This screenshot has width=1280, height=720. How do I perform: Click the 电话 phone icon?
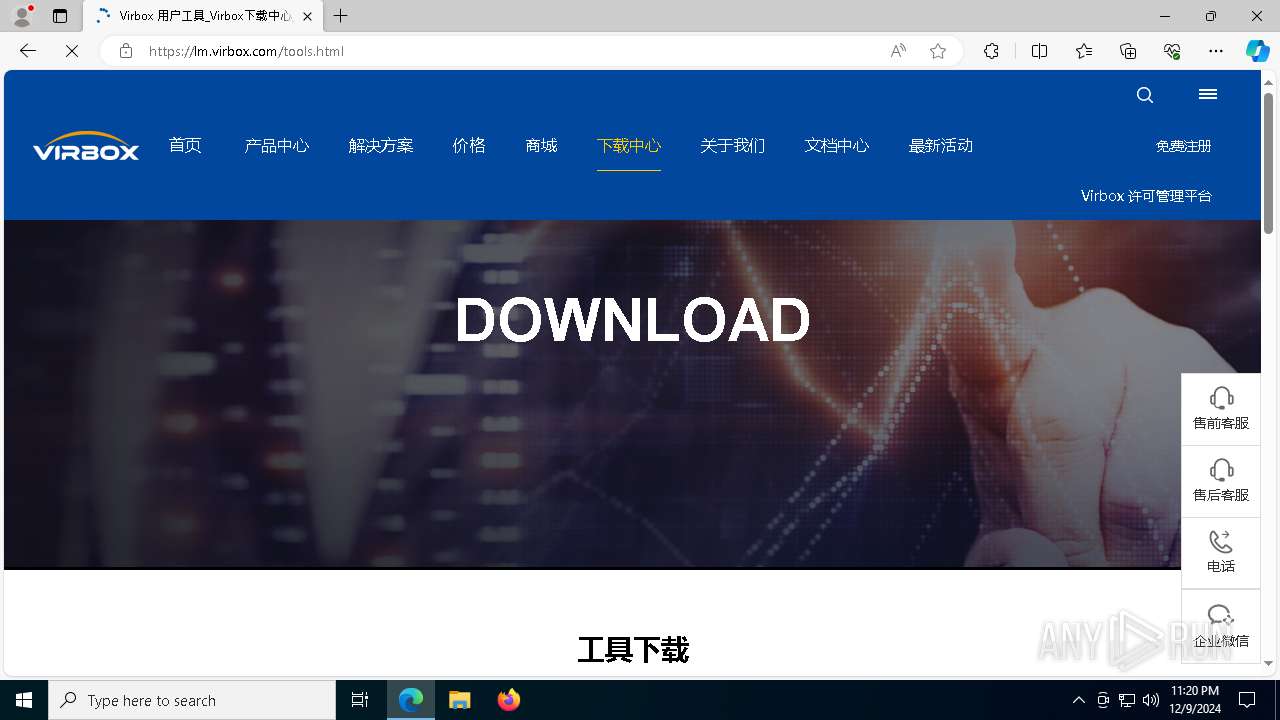pyautogui.click(x=1221, y=541)
